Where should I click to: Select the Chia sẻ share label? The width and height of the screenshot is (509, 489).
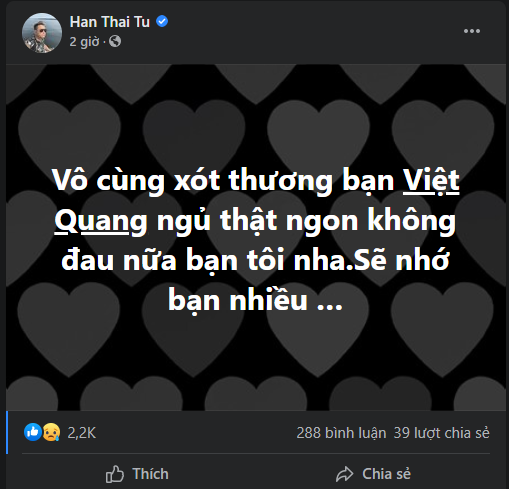386,474
